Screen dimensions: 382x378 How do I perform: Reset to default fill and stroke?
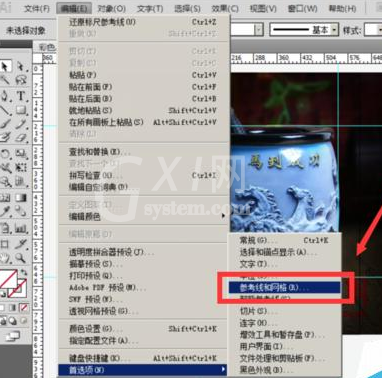3,294
